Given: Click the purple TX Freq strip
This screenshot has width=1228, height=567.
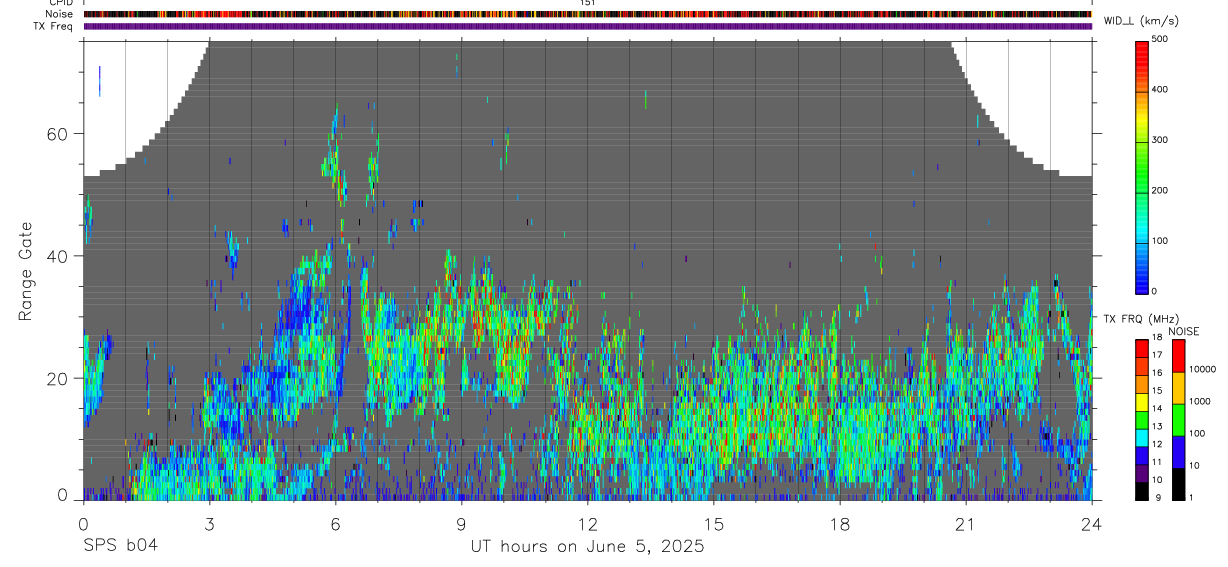Looking at the screenshot, I should point(587,26).
